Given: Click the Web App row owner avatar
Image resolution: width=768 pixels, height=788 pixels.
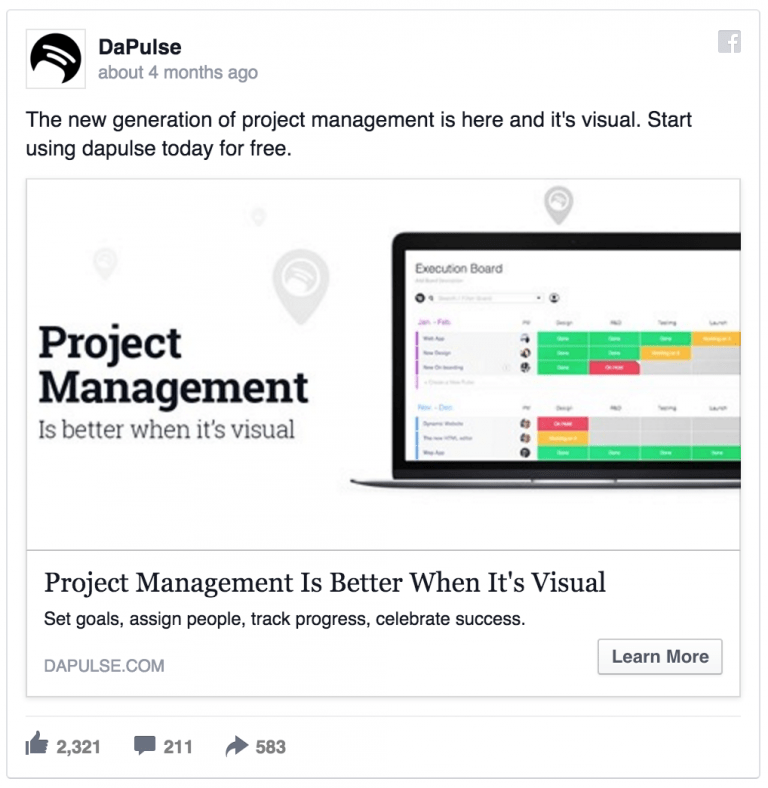Looking at the screenshot, I should pos(525,338).
